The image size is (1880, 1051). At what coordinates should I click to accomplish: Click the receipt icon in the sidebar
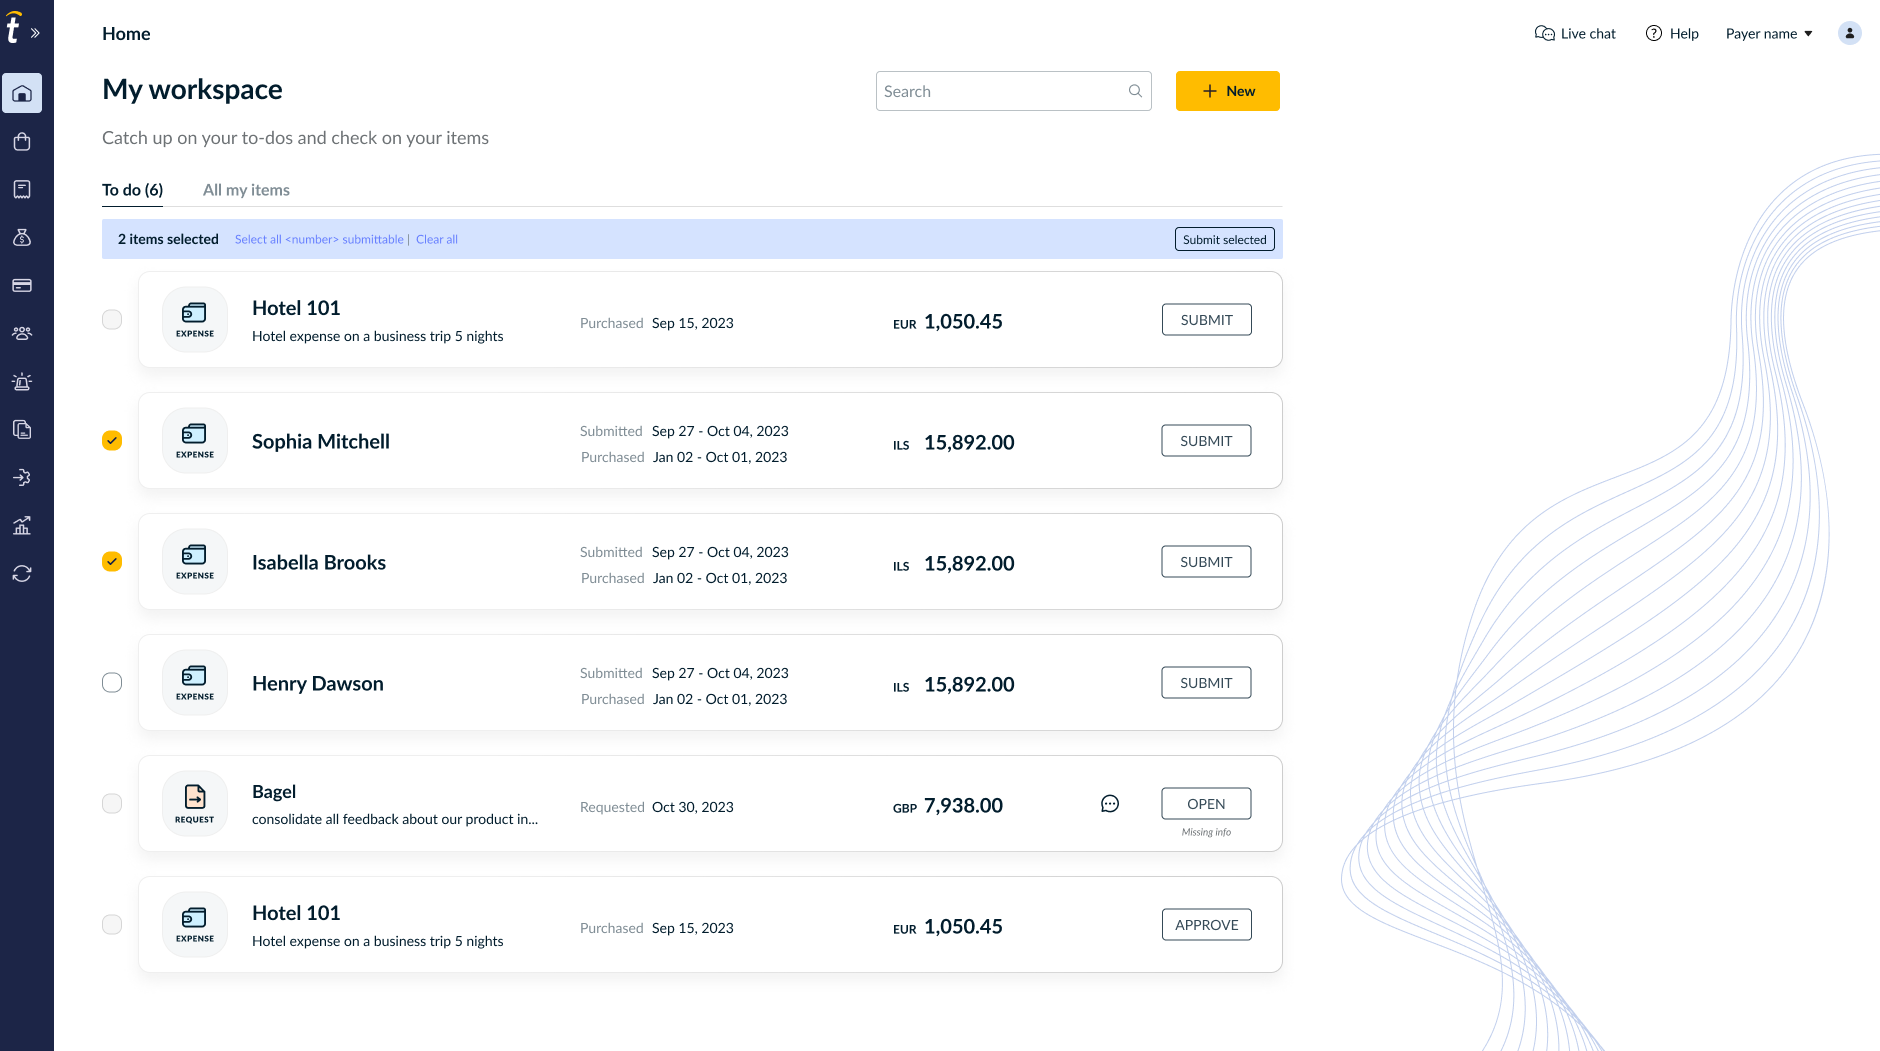pyautogui.click(x=22, y=189)
